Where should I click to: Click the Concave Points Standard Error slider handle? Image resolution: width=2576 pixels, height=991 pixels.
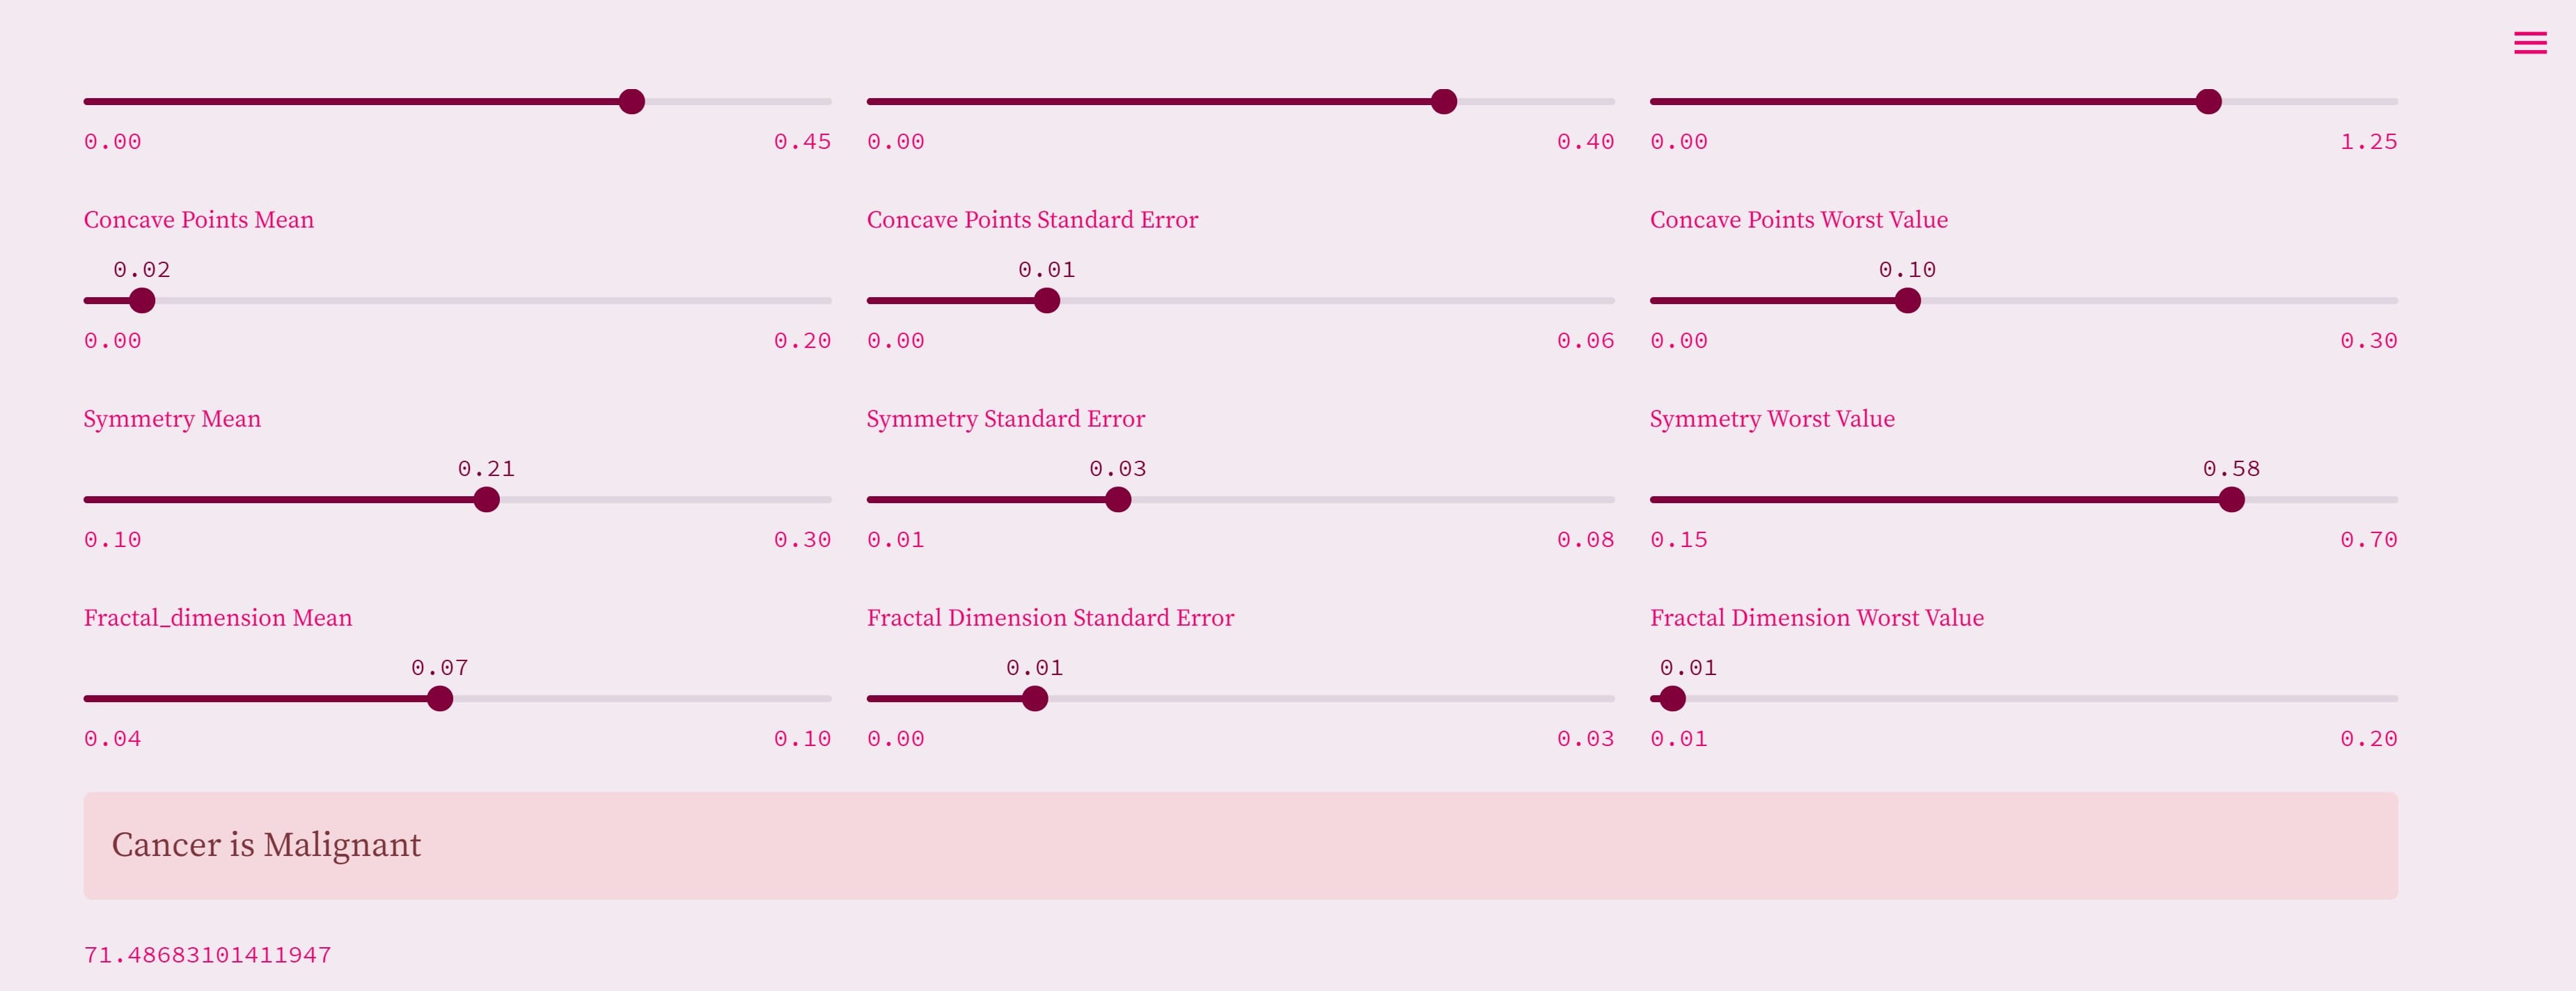pyautogui.click(x=1046, y=300)
